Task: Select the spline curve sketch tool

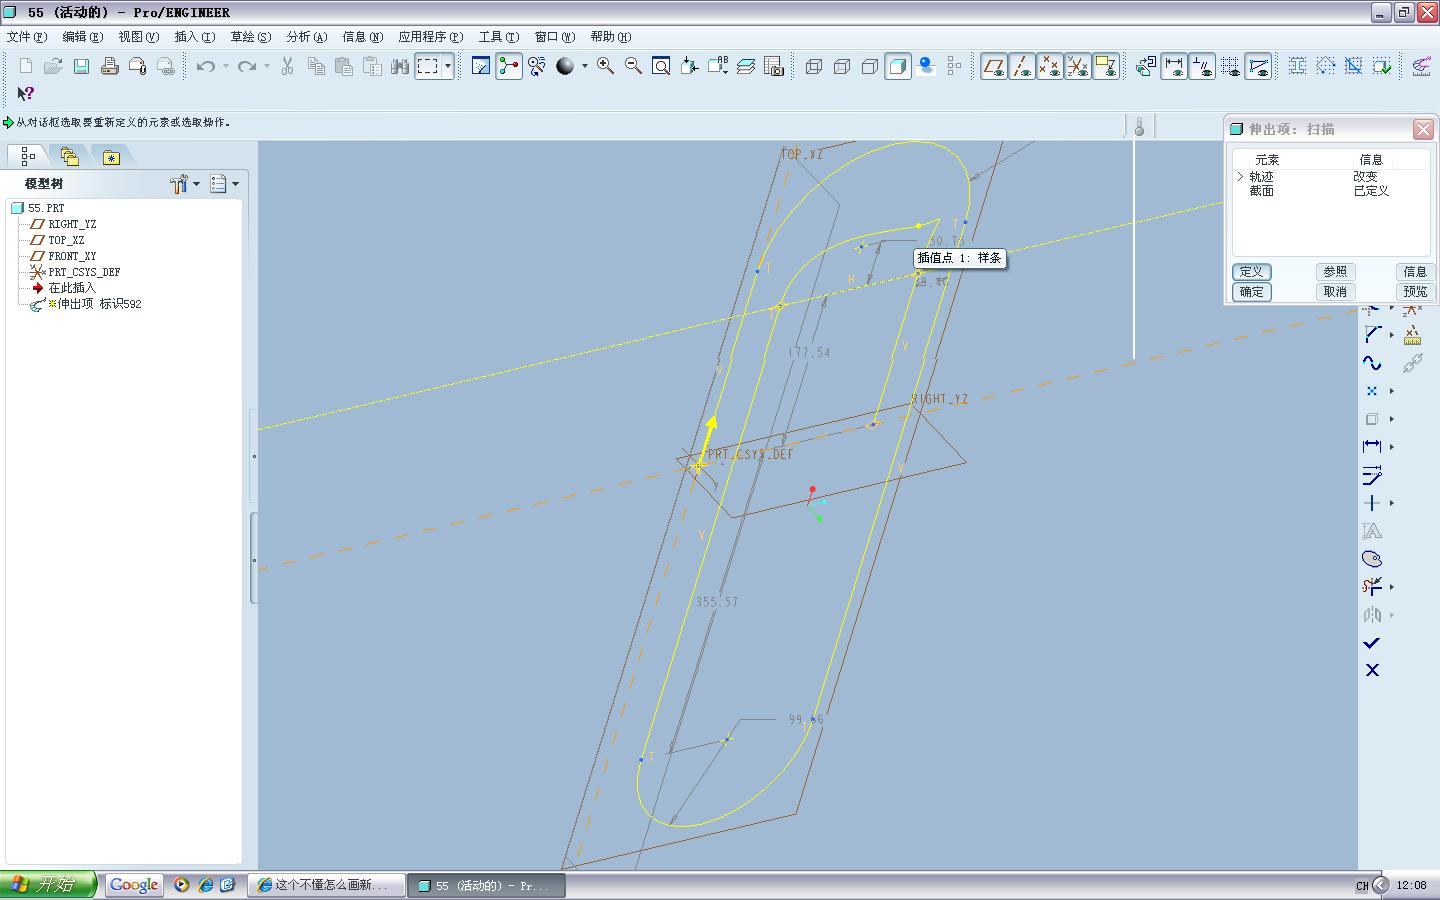Action: pyautogui.click(x=1372, y=363)
